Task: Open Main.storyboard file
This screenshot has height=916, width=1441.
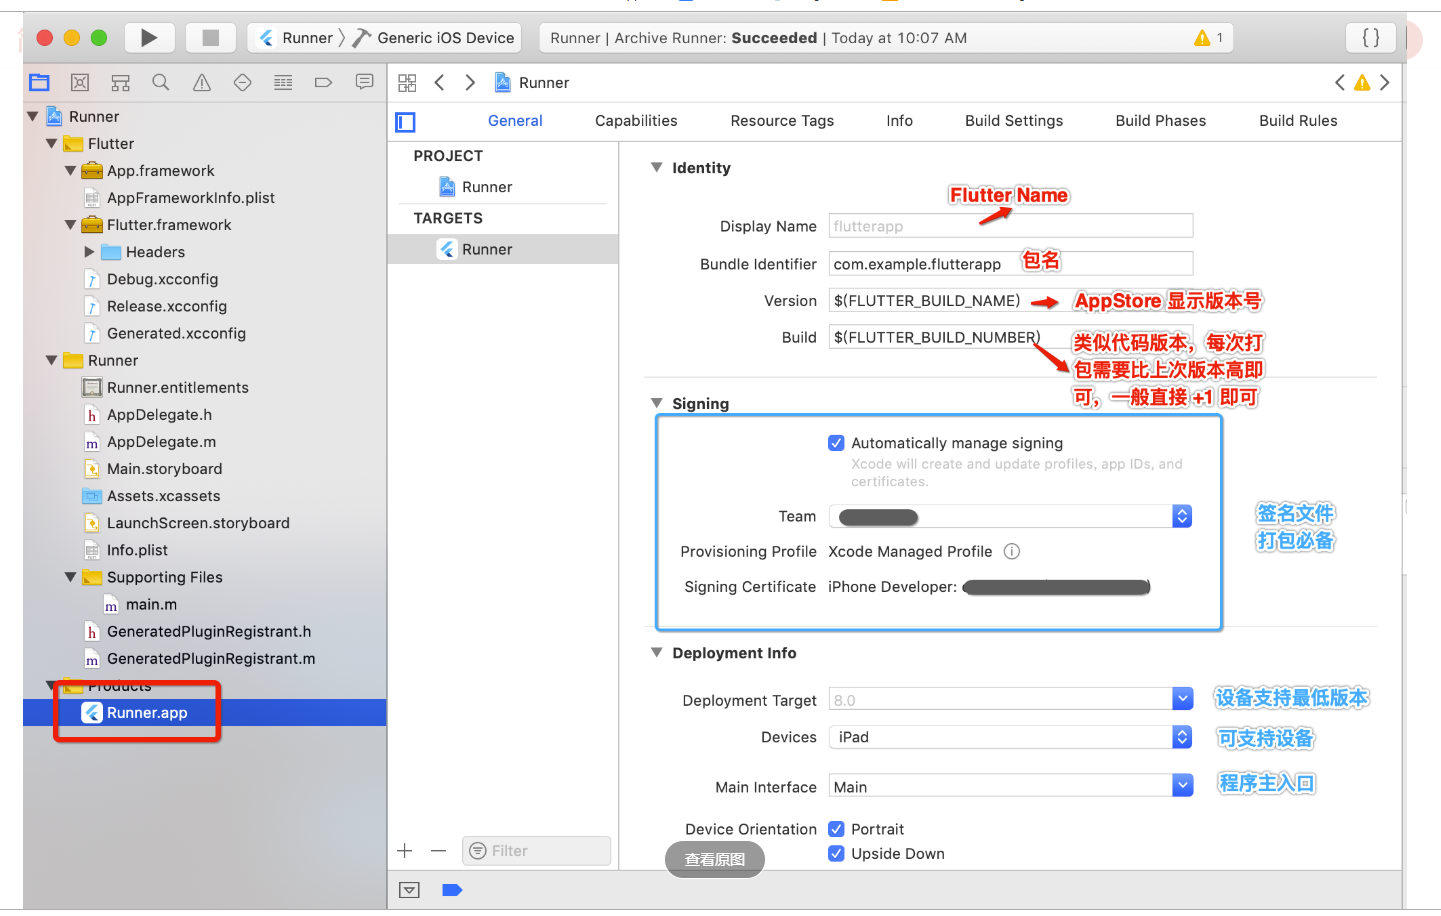Action: (164, 469)
